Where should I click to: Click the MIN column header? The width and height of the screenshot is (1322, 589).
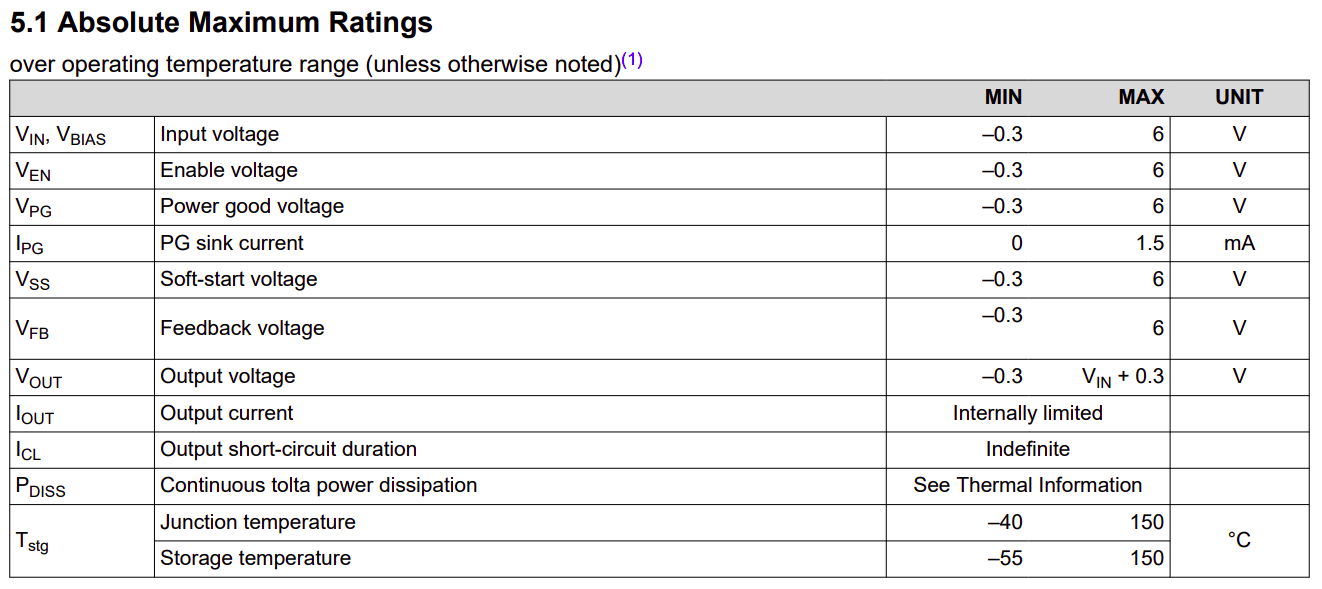point(1003,97)
